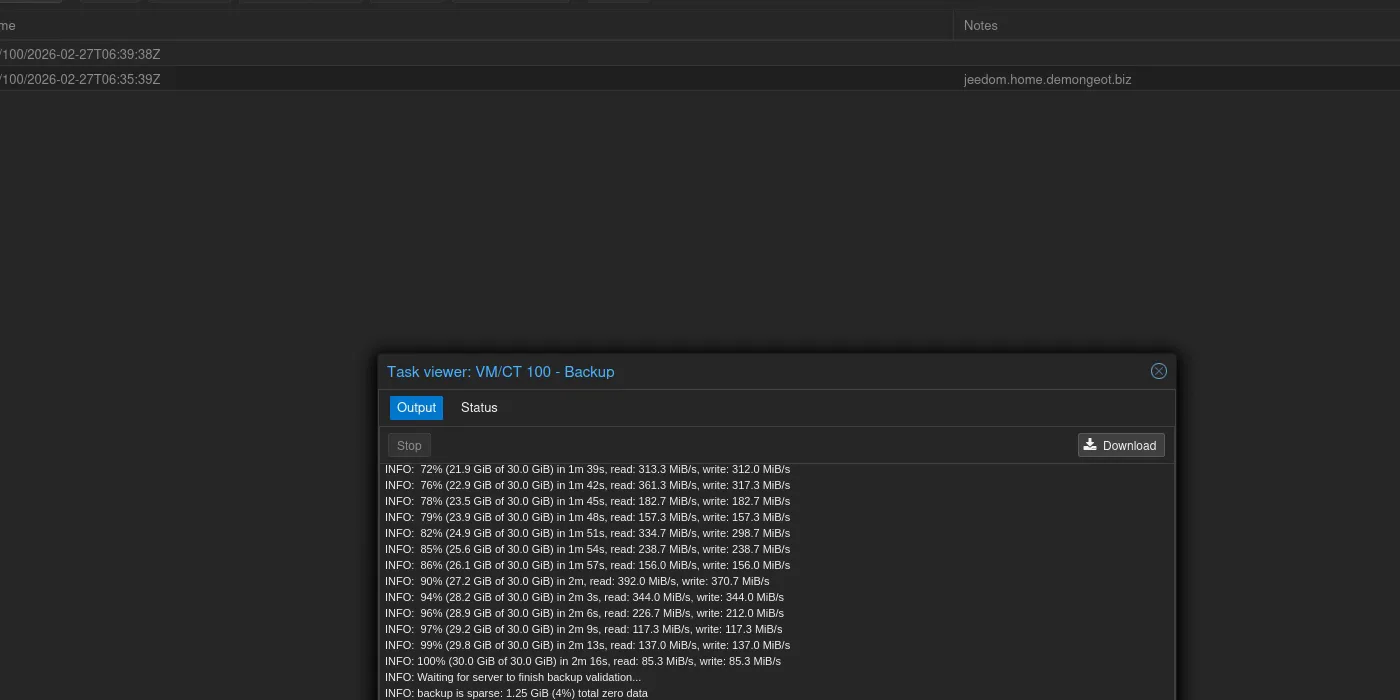Screen dimensions: 1400x700
Task: Click the 'backup is sparse' log line
Action: tap(516, 693)
